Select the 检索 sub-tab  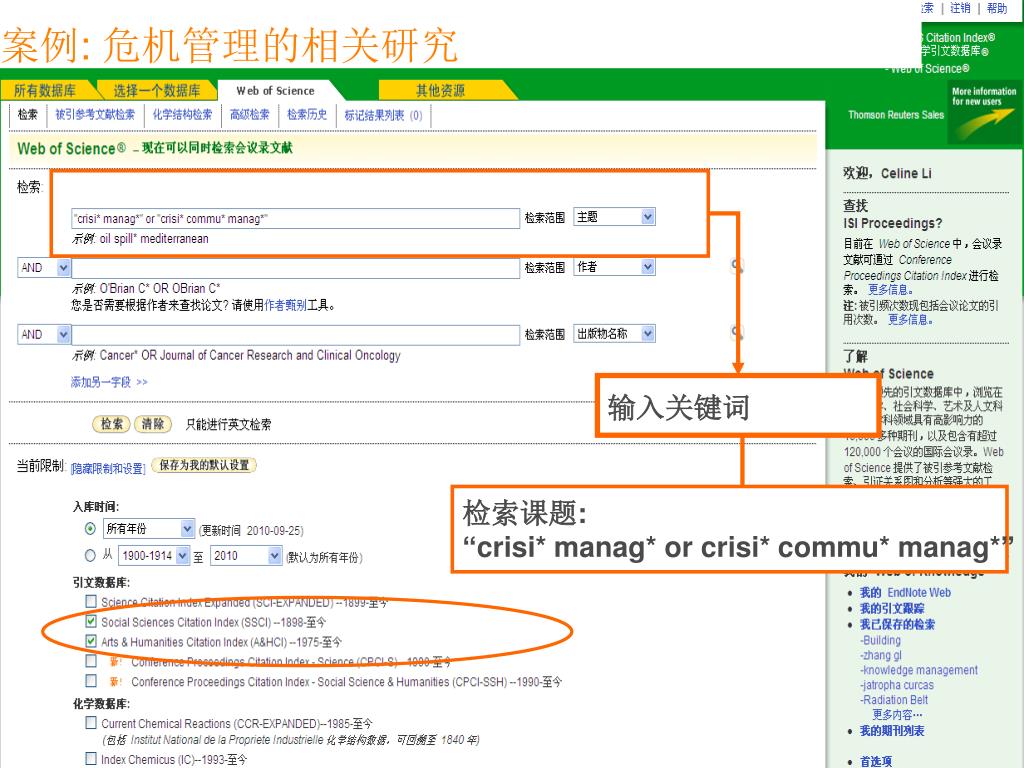click(x=27, y=115)
